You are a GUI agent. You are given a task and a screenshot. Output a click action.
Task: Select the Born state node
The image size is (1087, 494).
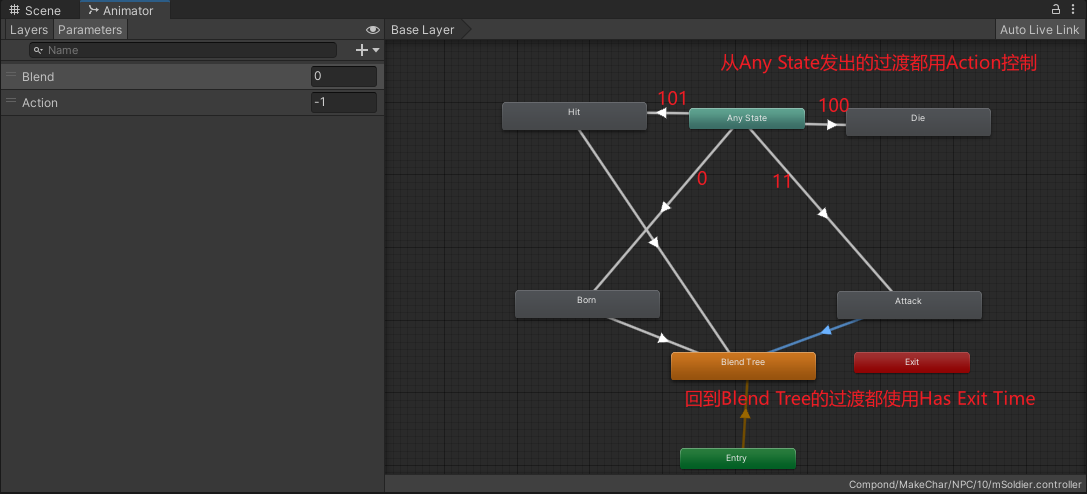point(586,304)
